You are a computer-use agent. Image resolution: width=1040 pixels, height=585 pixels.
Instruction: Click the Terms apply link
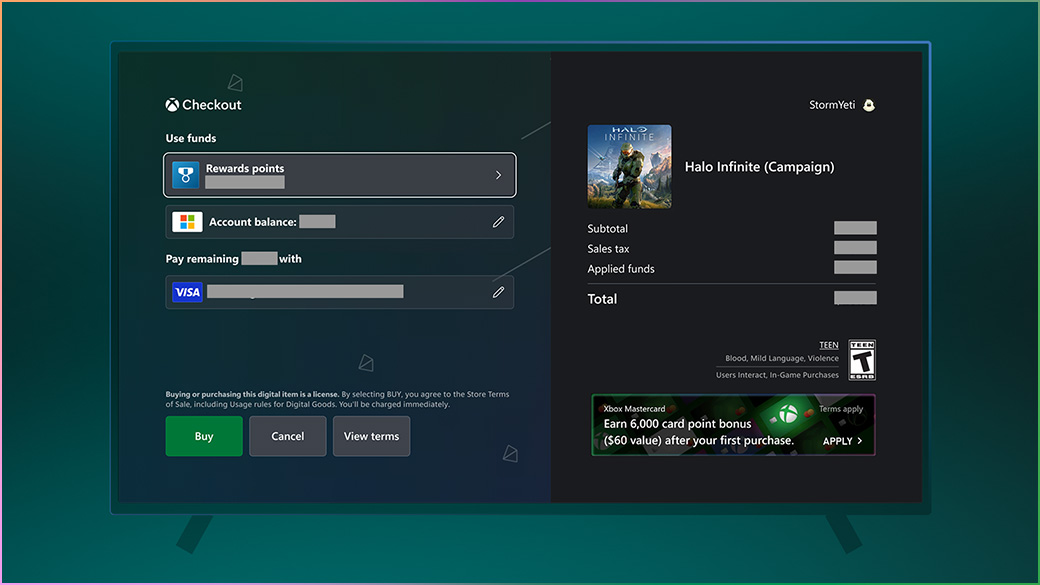(x=843, y=409)
